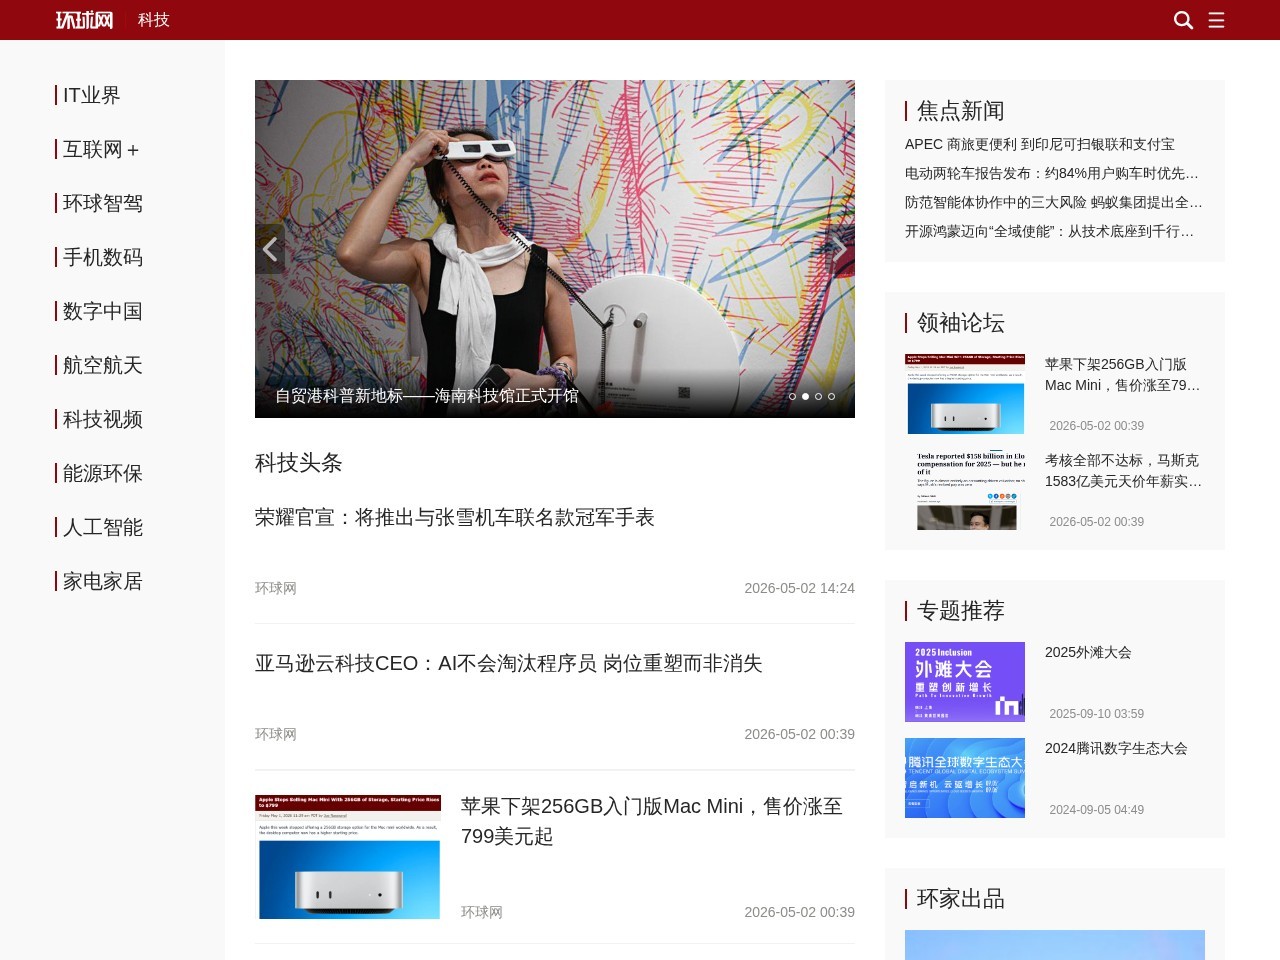Image resolution: width=1280 pixels, height=960 pixels.
Task: Click 领袖论坛 section heading
Action: click(x=961, y=322)
